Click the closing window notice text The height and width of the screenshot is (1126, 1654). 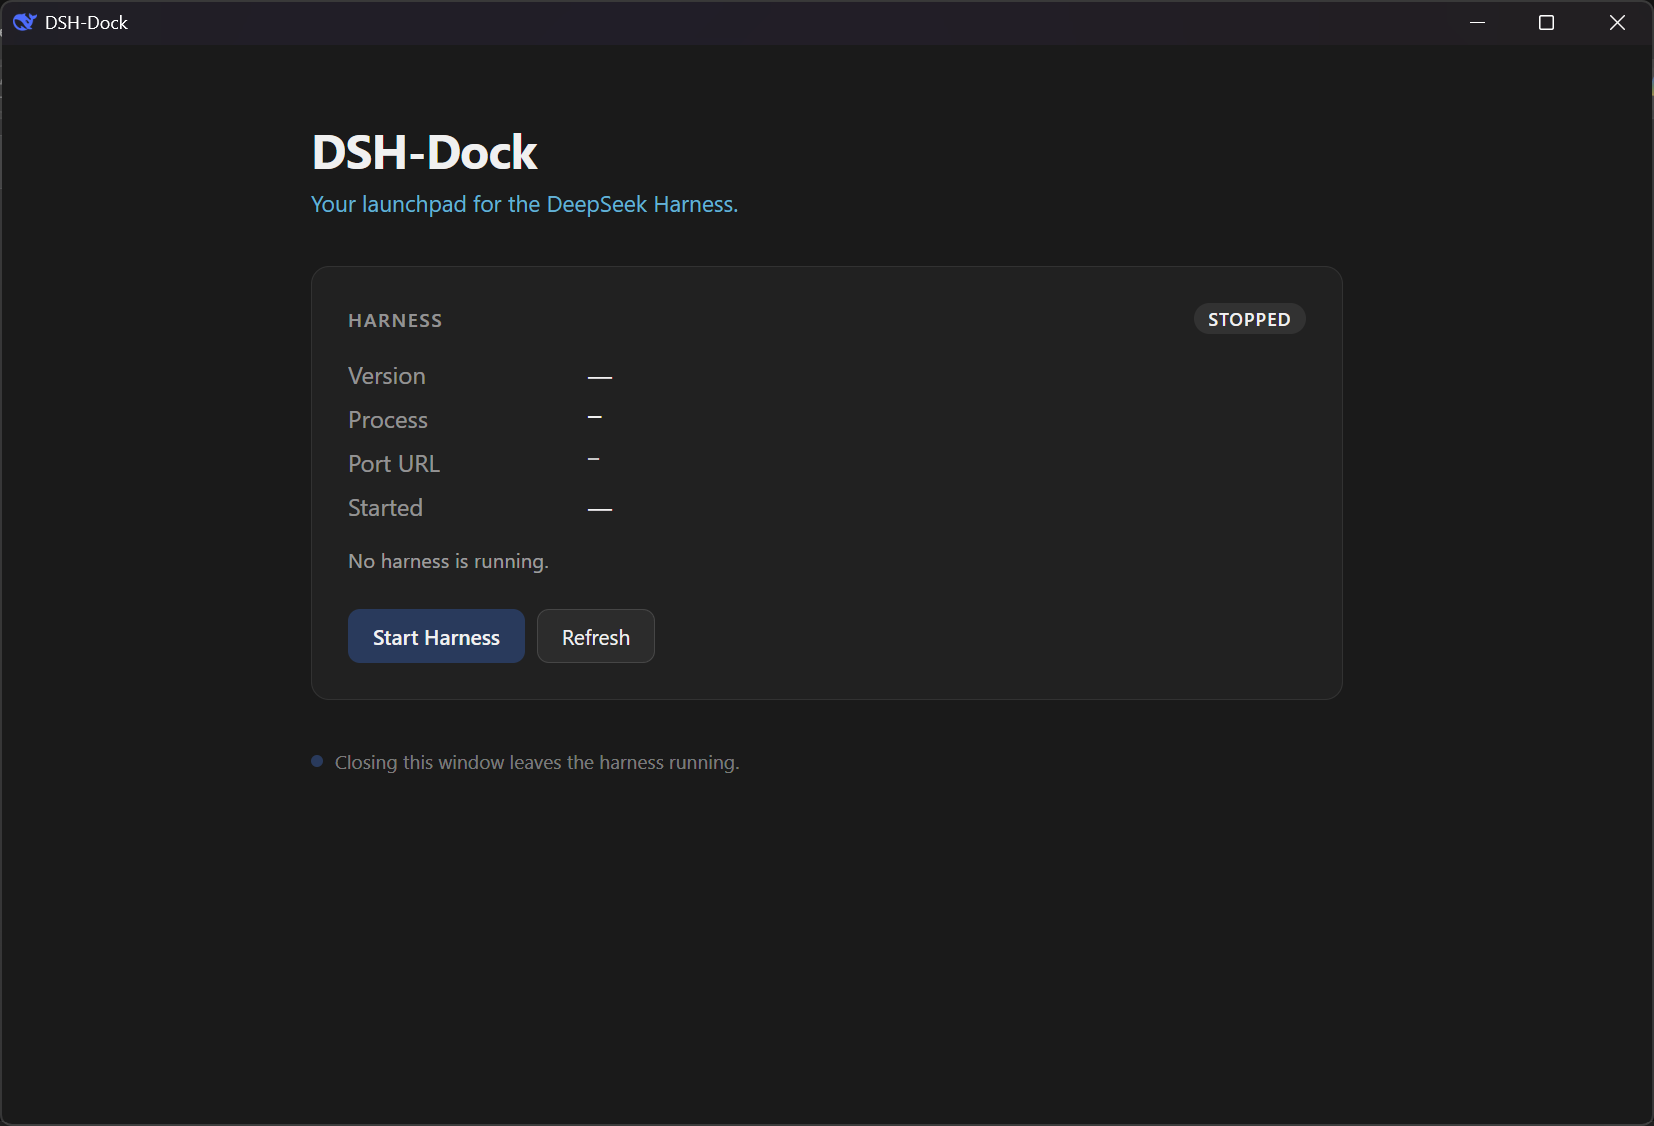tap(537, 762)
